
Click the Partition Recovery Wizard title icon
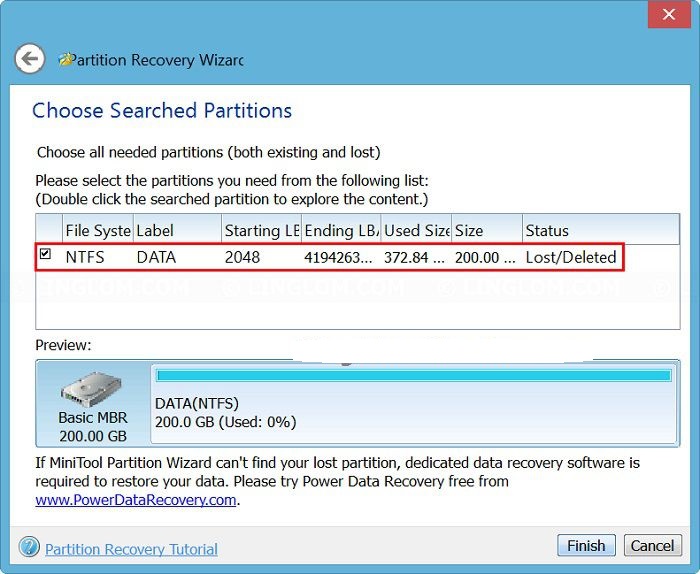pyautogui.click(x=66, y=60)
